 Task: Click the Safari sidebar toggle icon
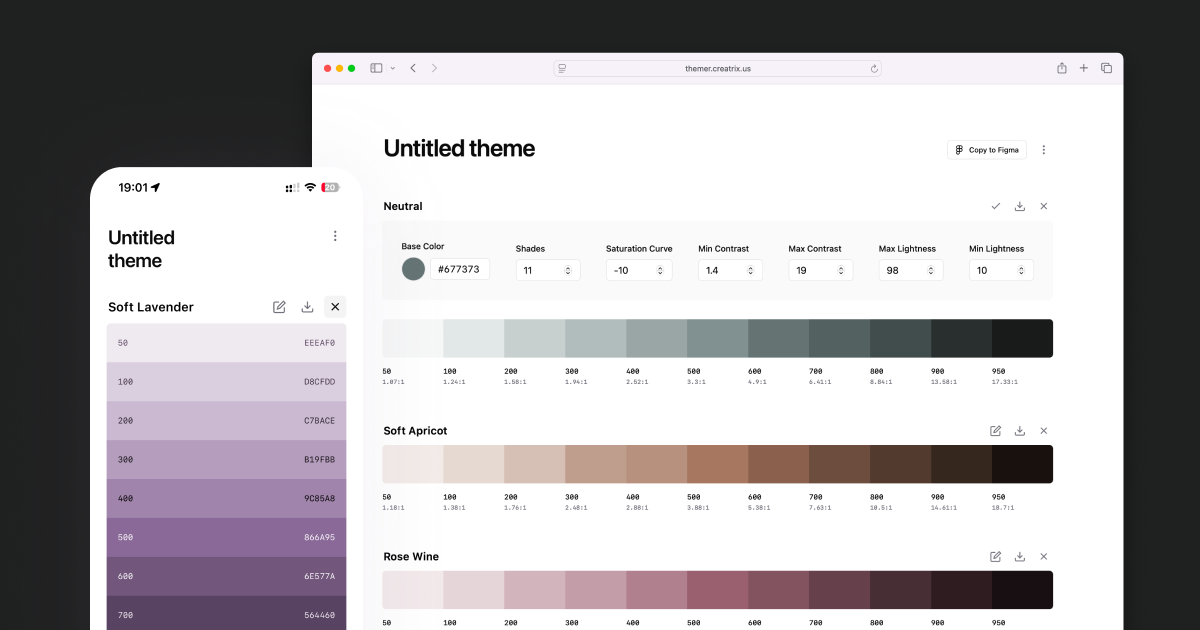(x=376, y=68)
